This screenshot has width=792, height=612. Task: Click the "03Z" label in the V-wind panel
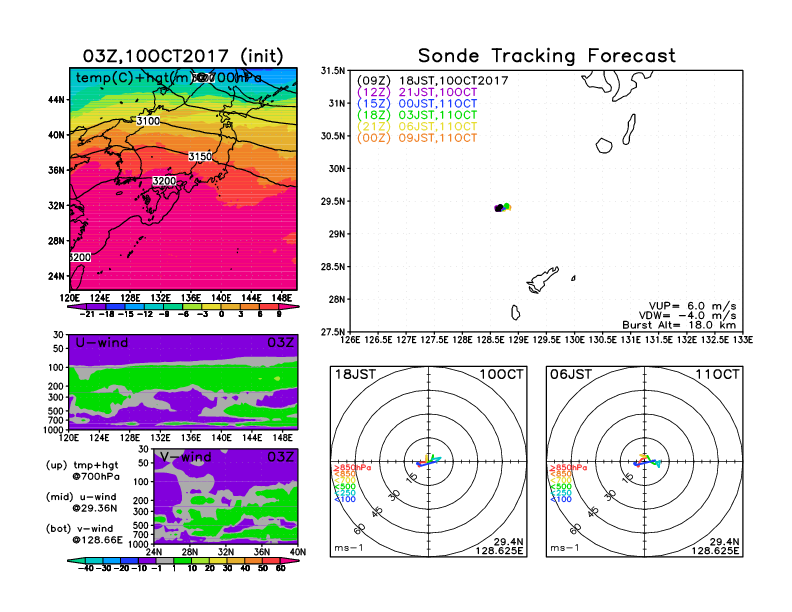tap(280, 457)
